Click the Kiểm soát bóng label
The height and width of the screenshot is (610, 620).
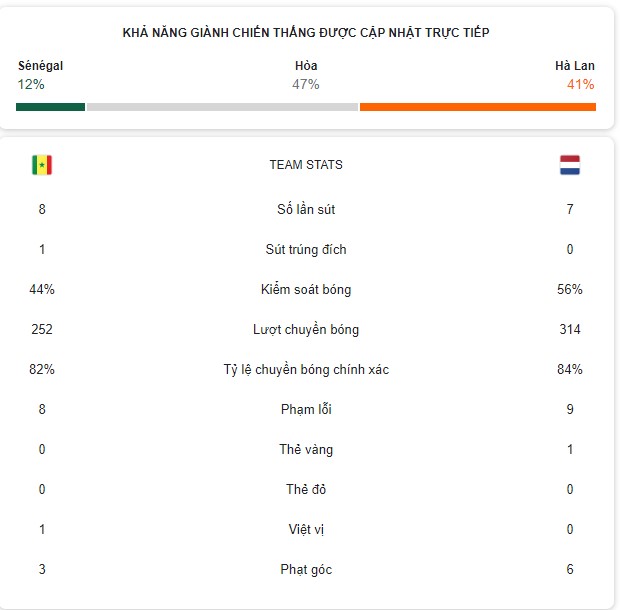pyautogui.click(x=306, y=289)
